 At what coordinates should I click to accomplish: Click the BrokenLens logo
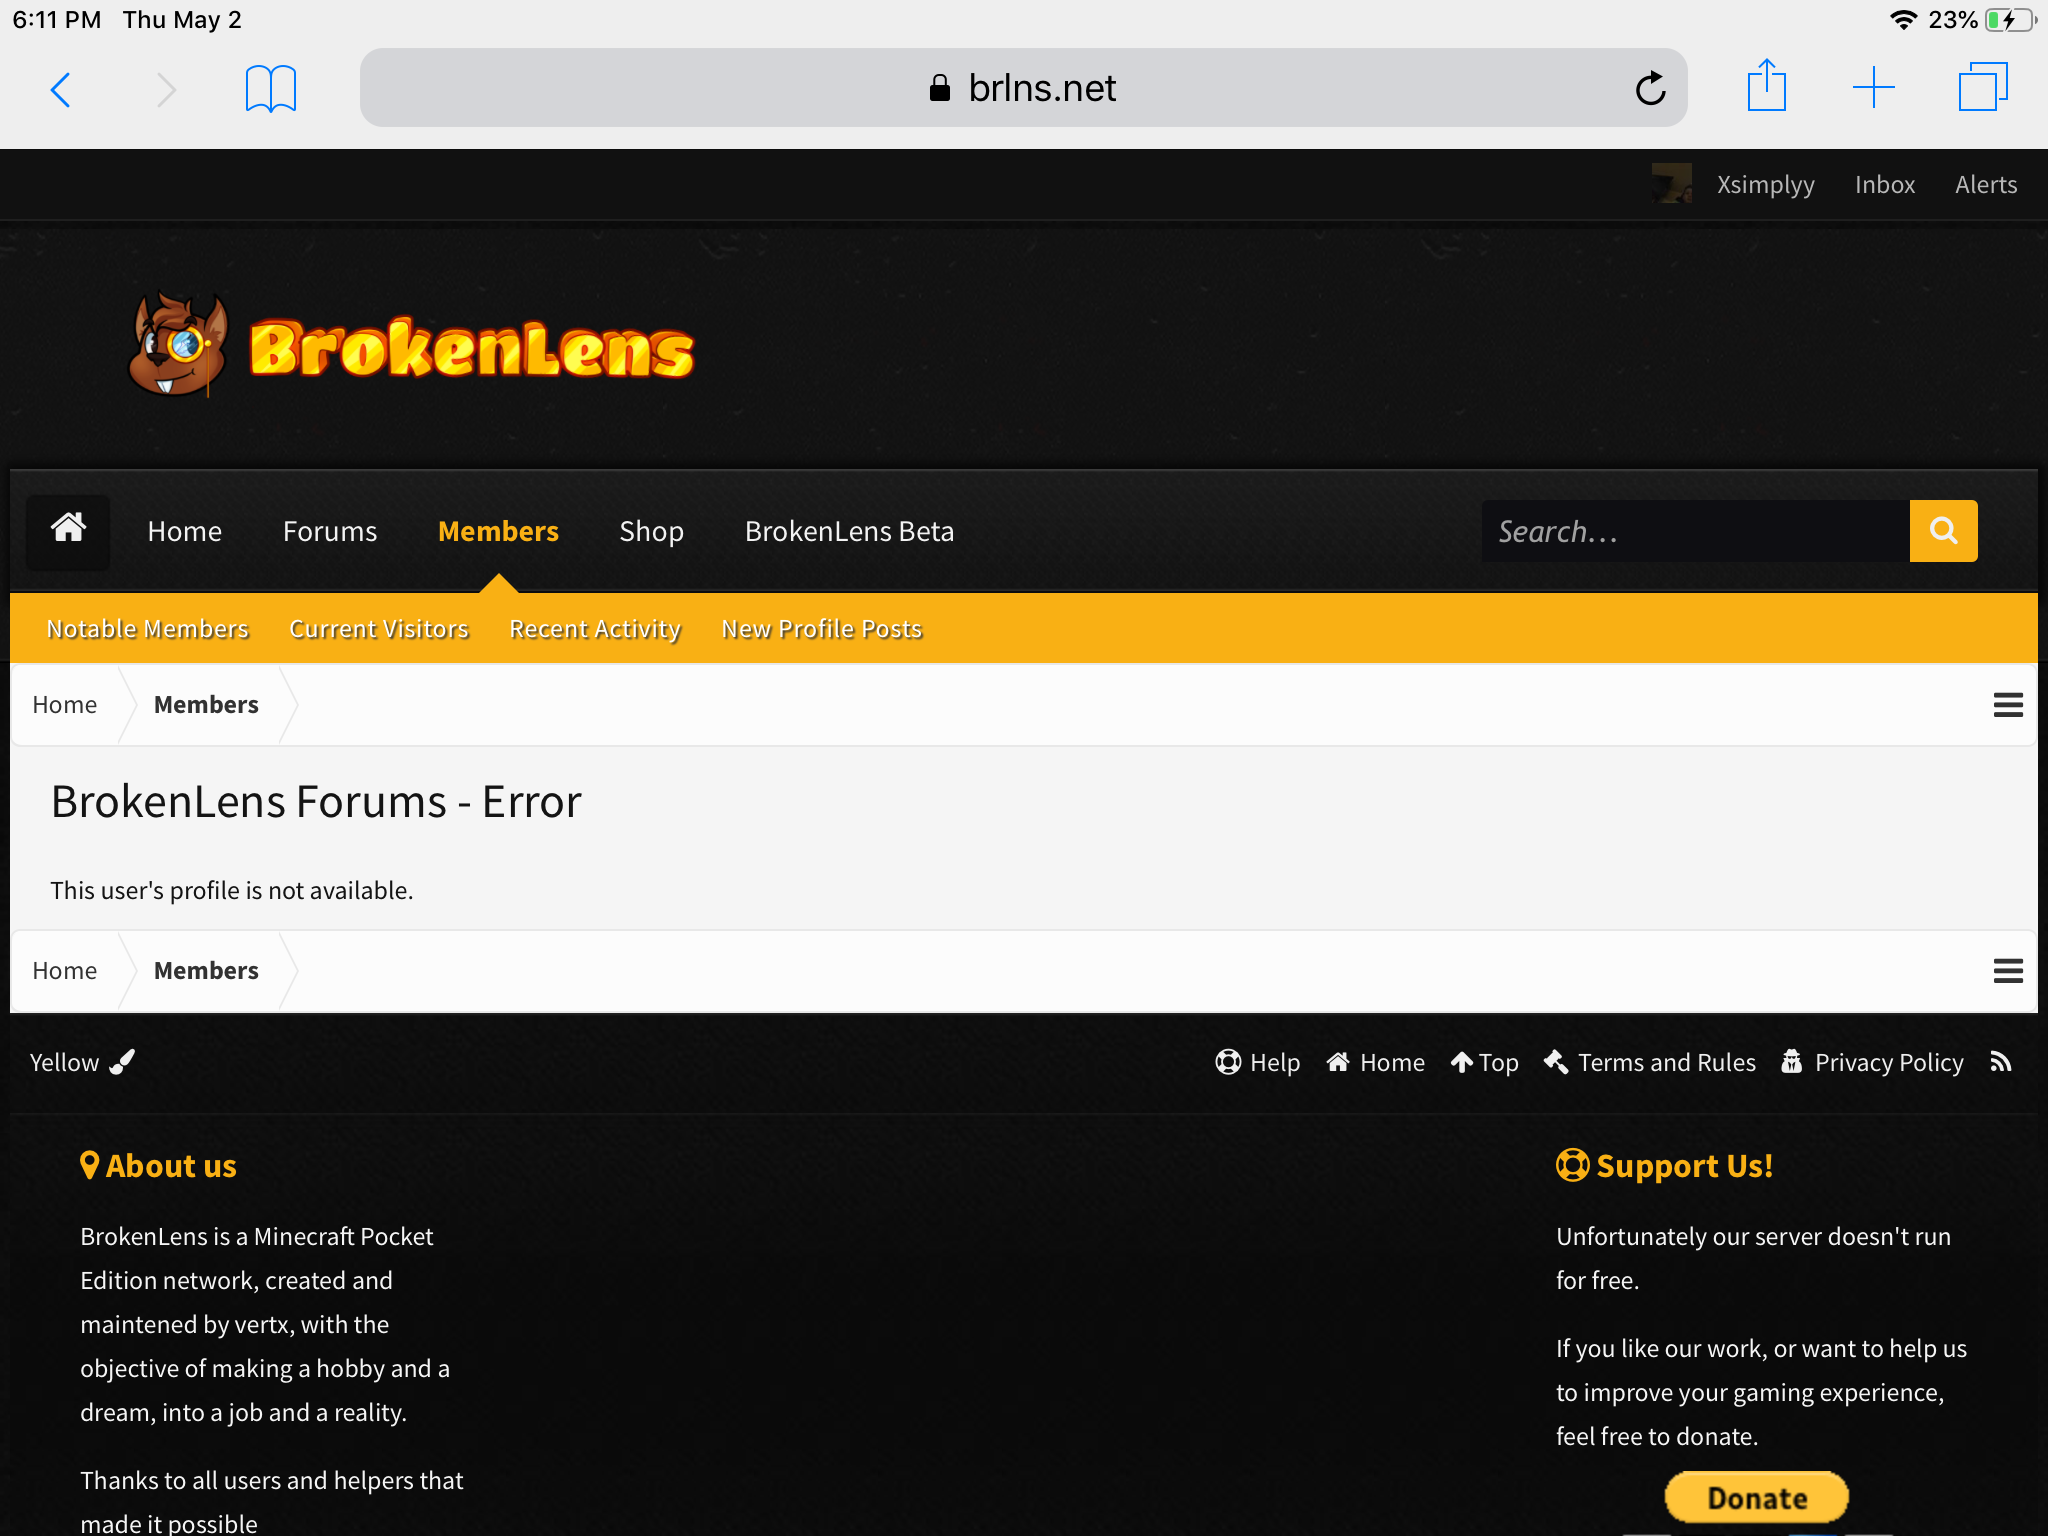point(411,345)
